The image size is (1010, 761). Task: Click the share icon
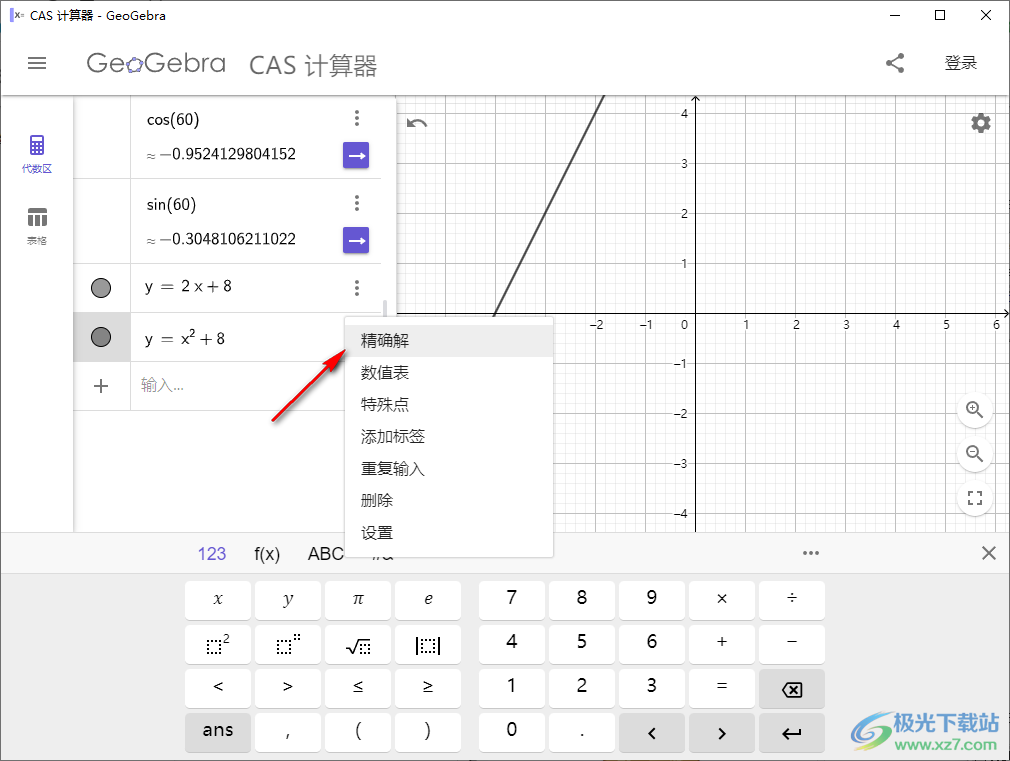point(894,63)
